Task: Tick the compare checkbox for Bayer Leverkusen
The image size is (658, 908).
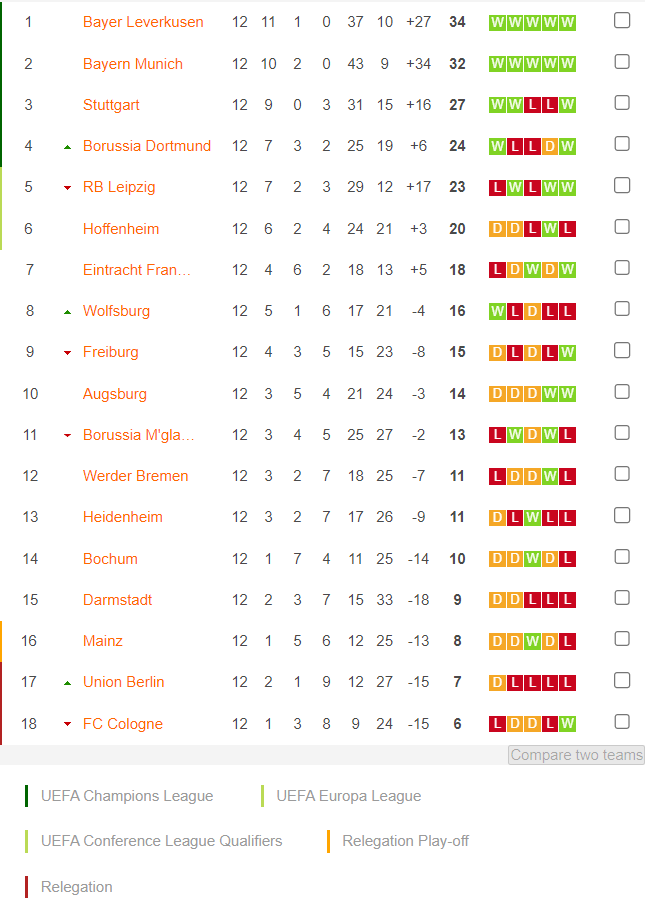Action: click(x=622, y=20)
